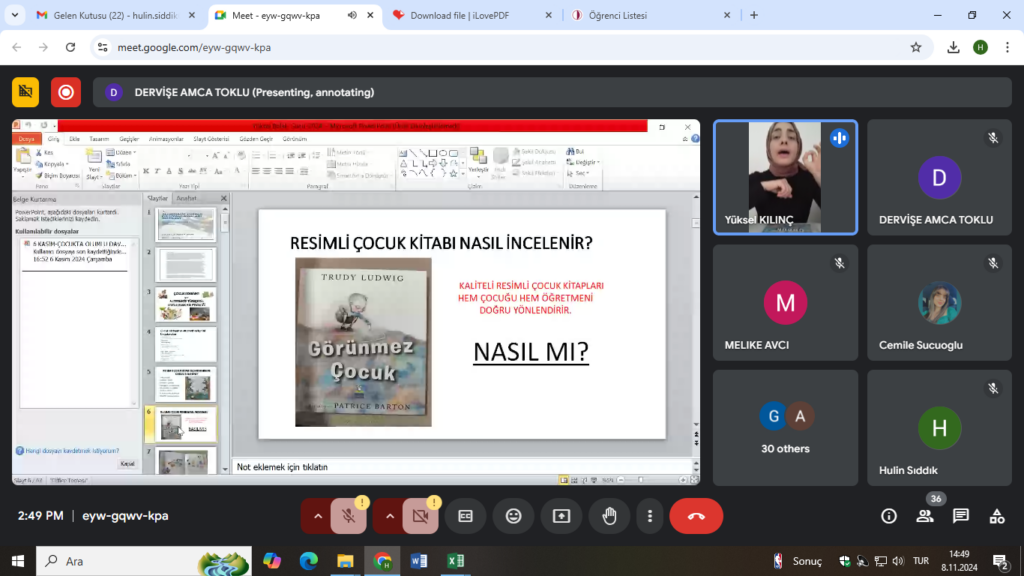Unmute the microphone in the call bar
Viewport: 1024px width, 576px height.
coord(348,516)
